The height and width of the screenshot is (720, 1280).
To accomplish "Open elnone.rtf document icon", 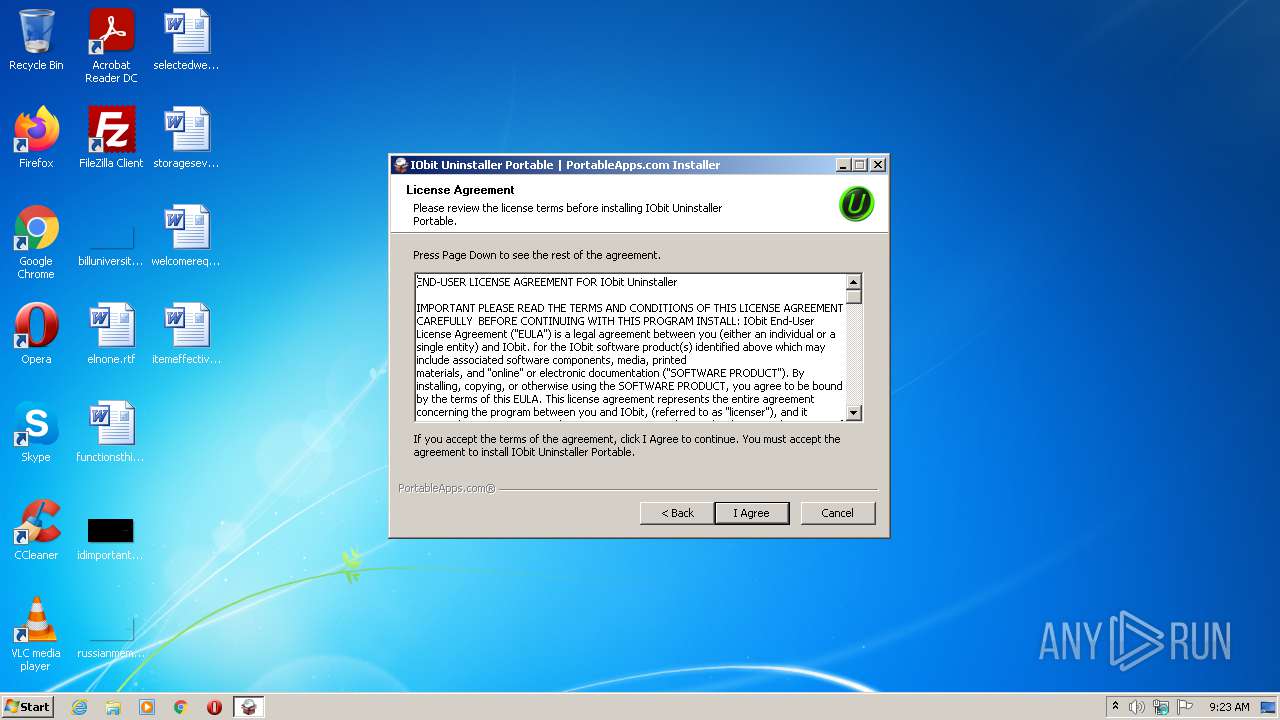I will coord(111,334).
